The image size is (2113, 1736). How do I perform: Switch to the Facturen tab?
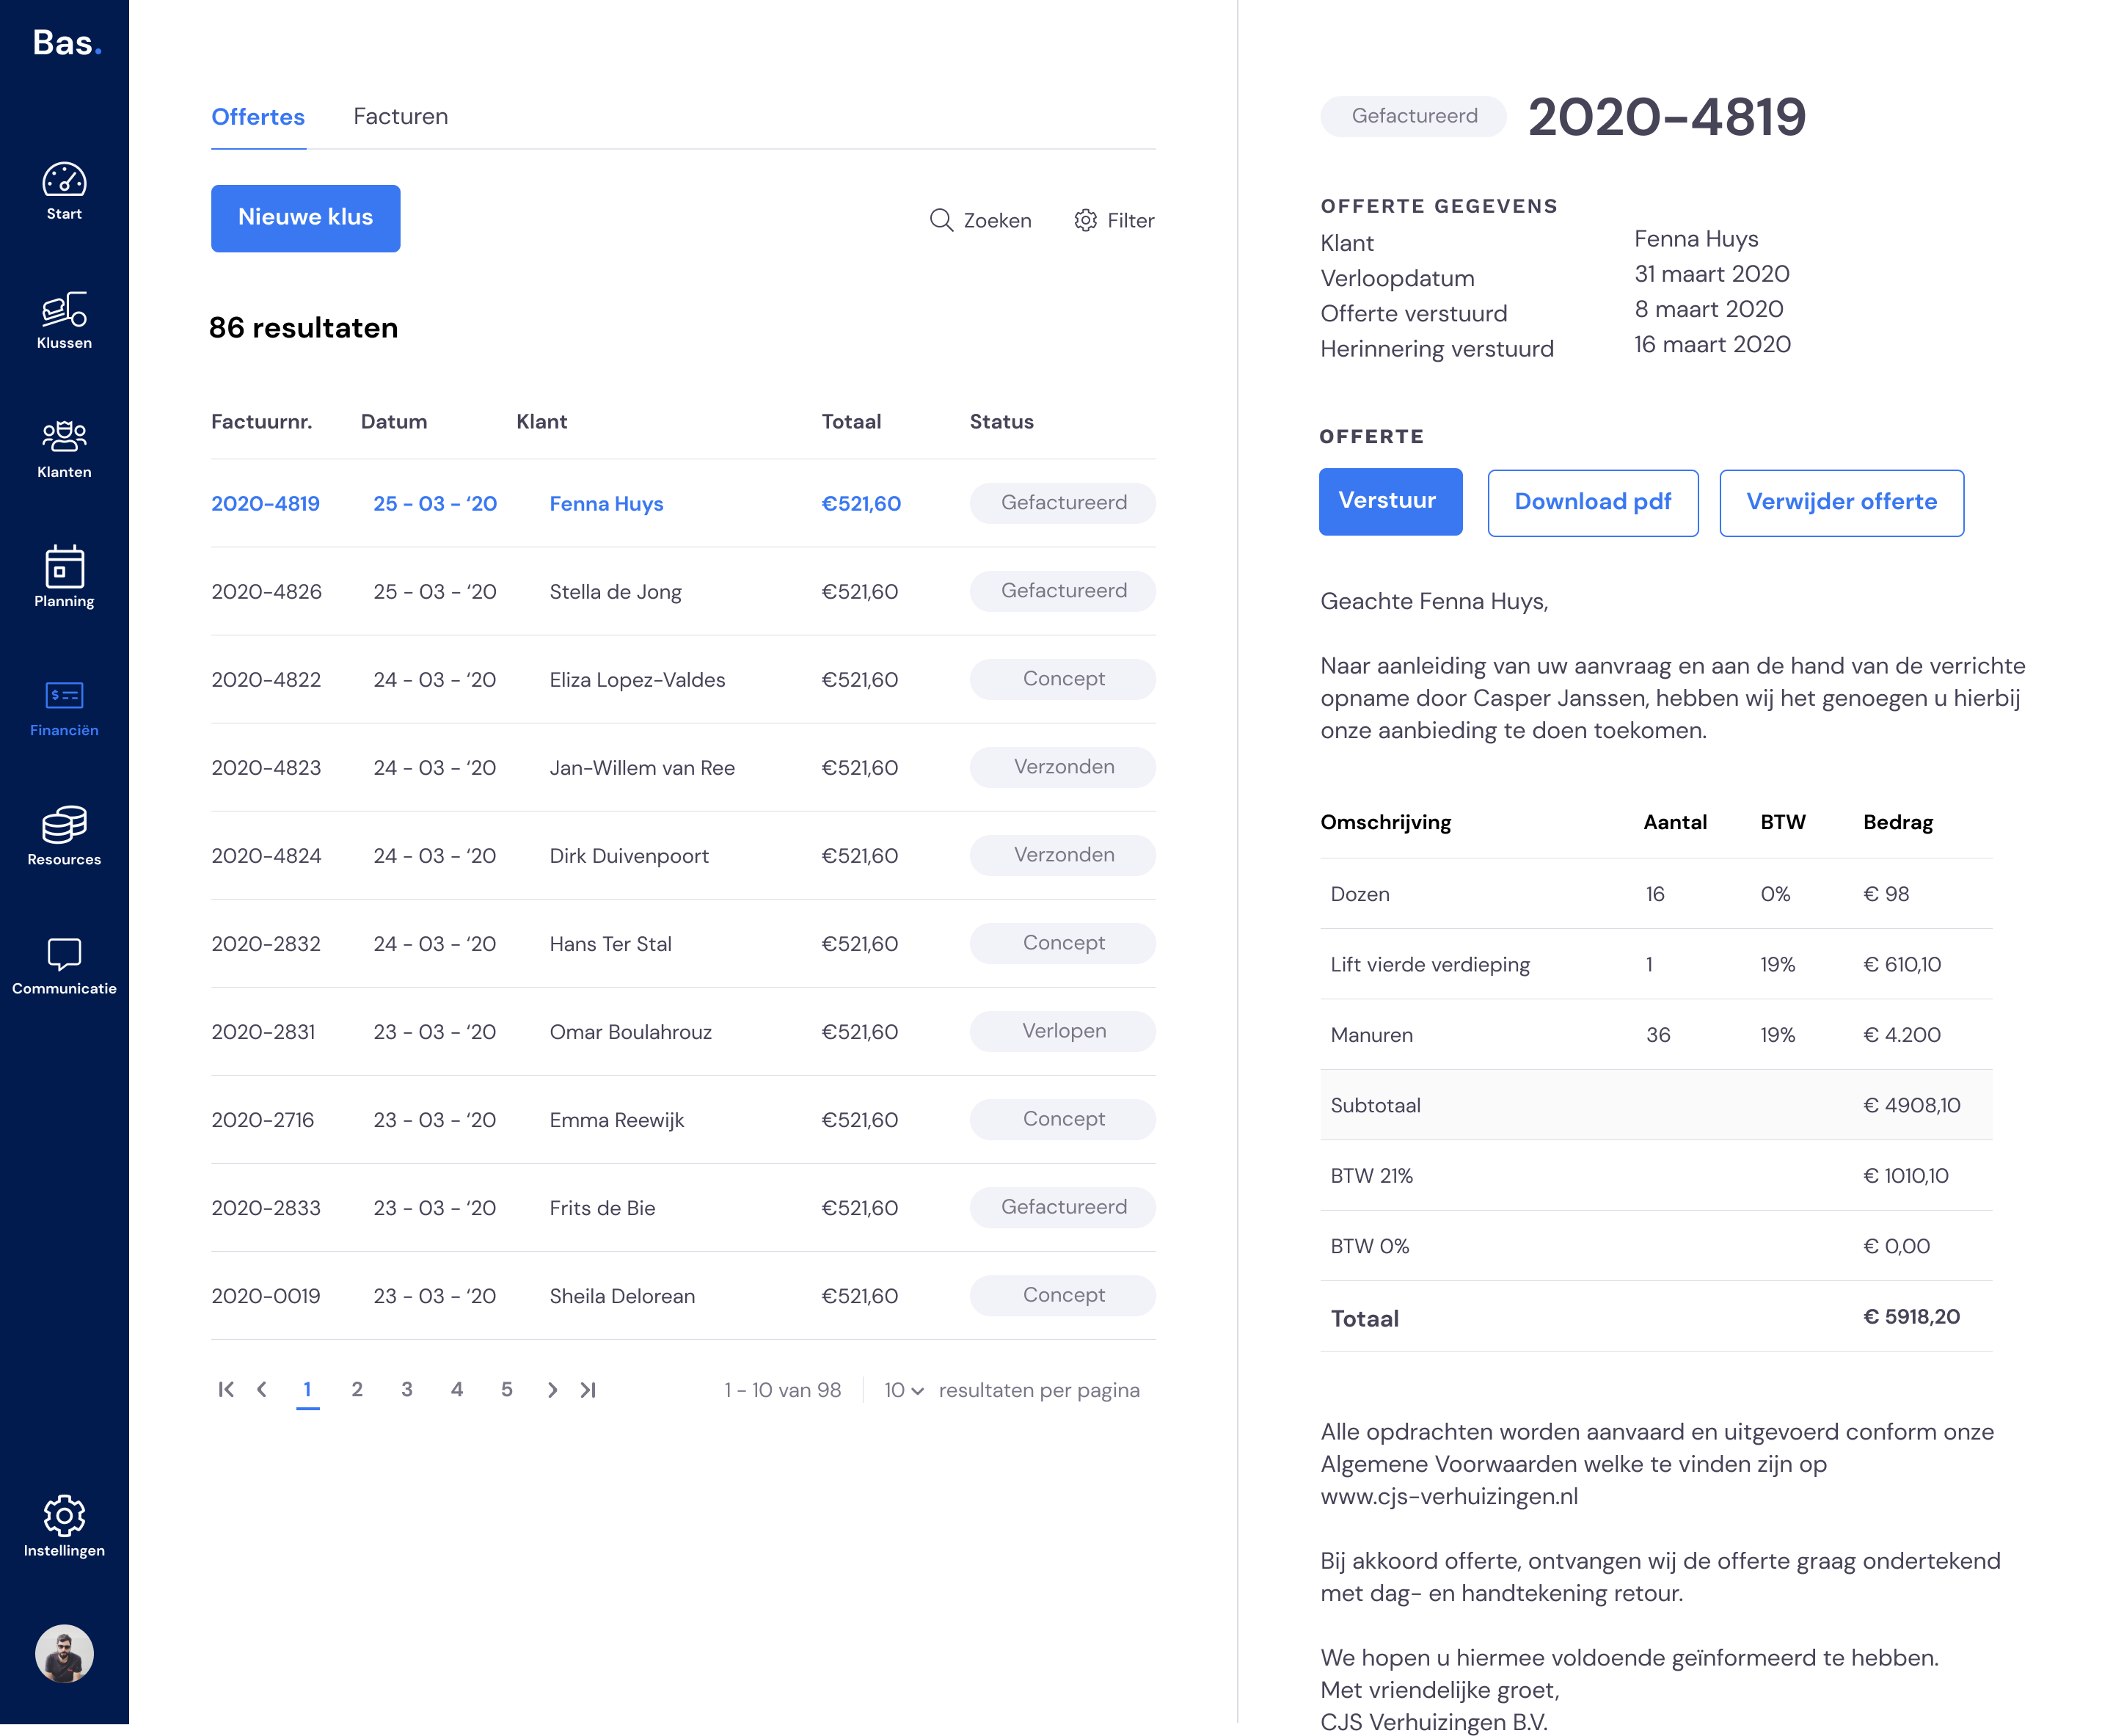(400, 116)
